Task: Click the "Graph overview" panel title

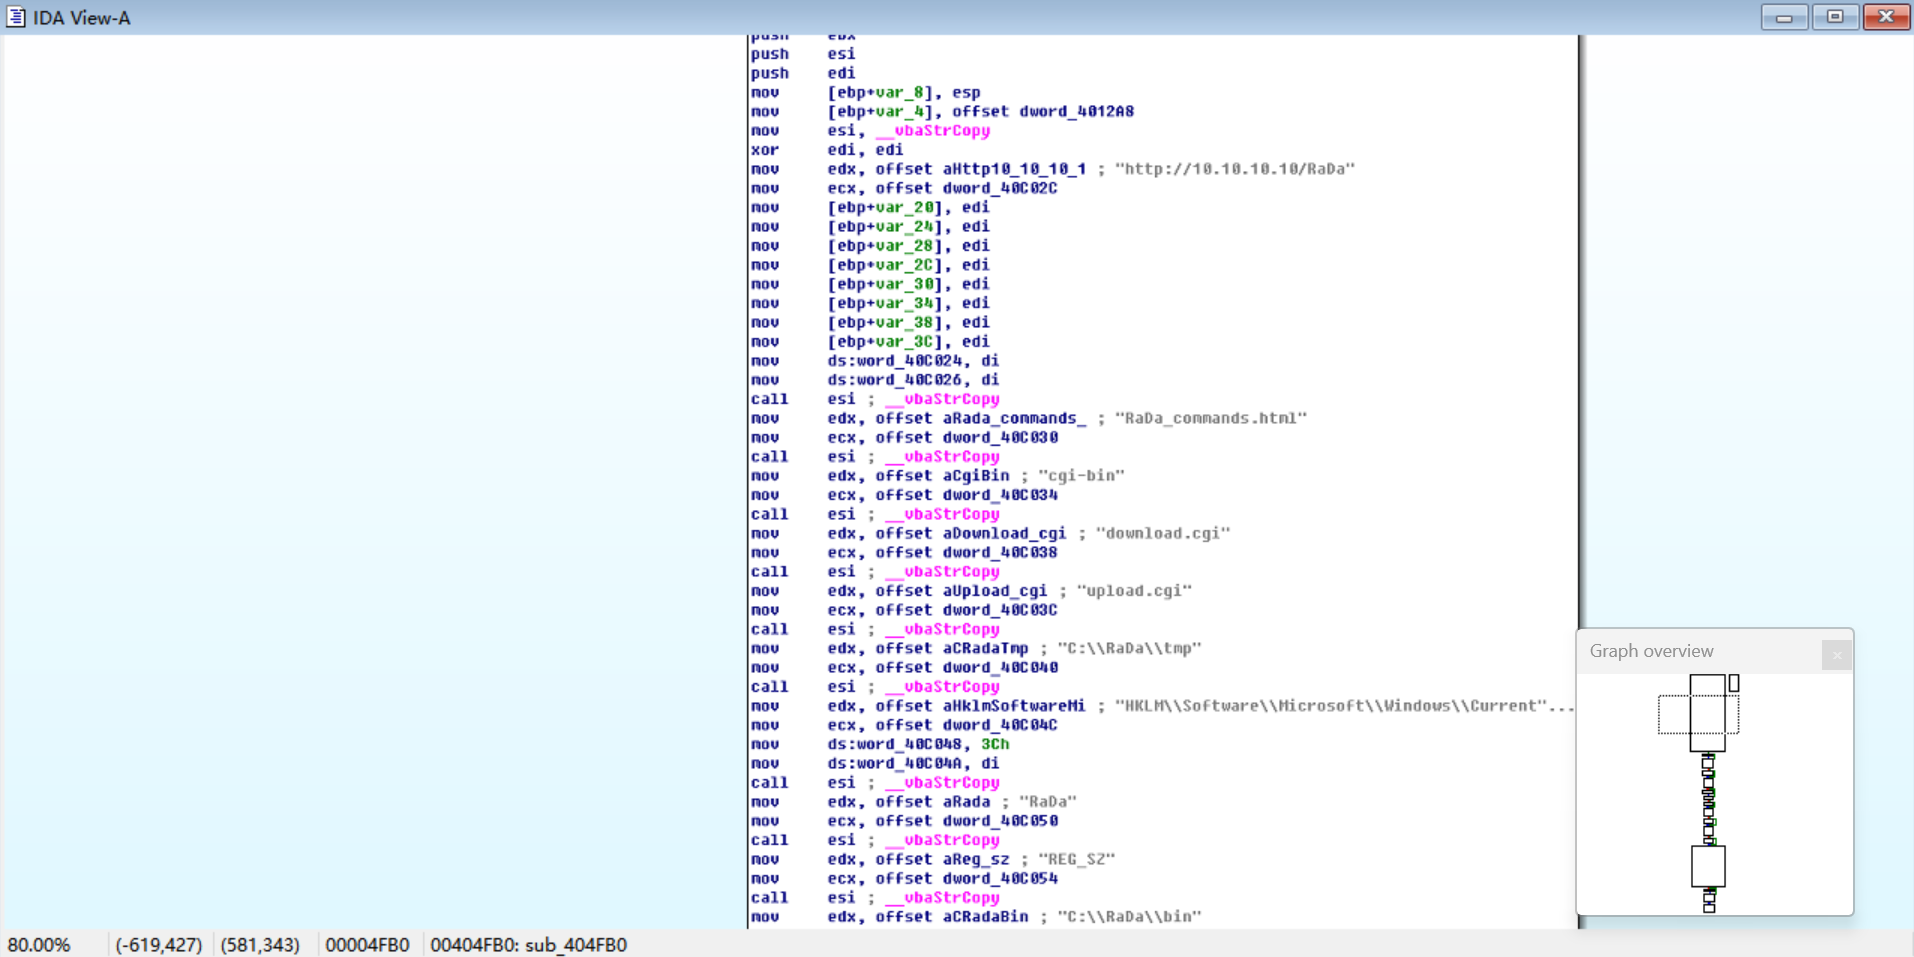Action: coord(1651,651)
